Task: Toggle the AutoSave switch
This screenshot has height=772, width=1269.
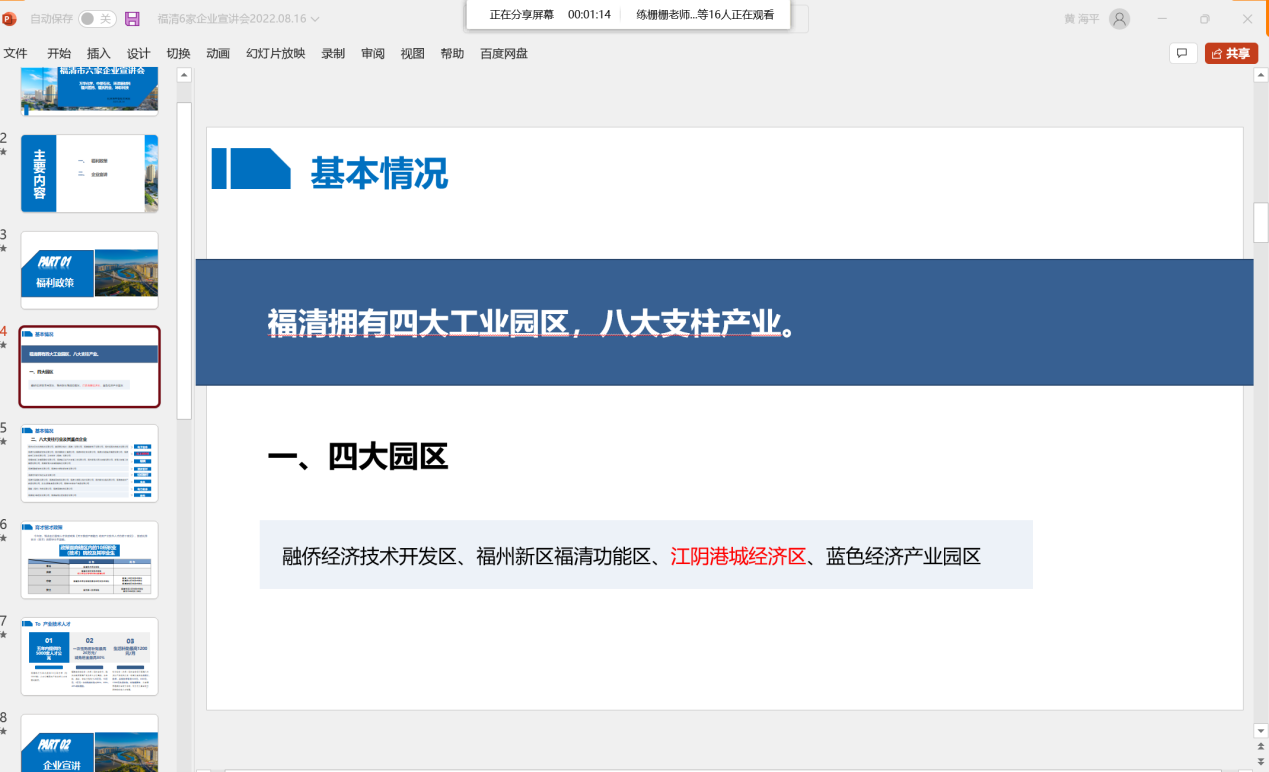Action: (97, 19)
